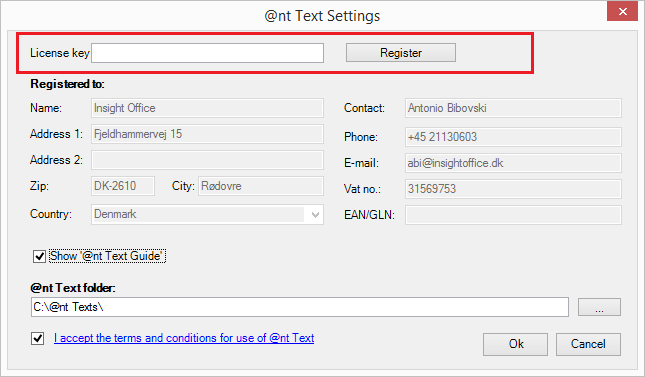
Task: Click the '@nt Text folder:' heading text
Action: coord(73,288)
